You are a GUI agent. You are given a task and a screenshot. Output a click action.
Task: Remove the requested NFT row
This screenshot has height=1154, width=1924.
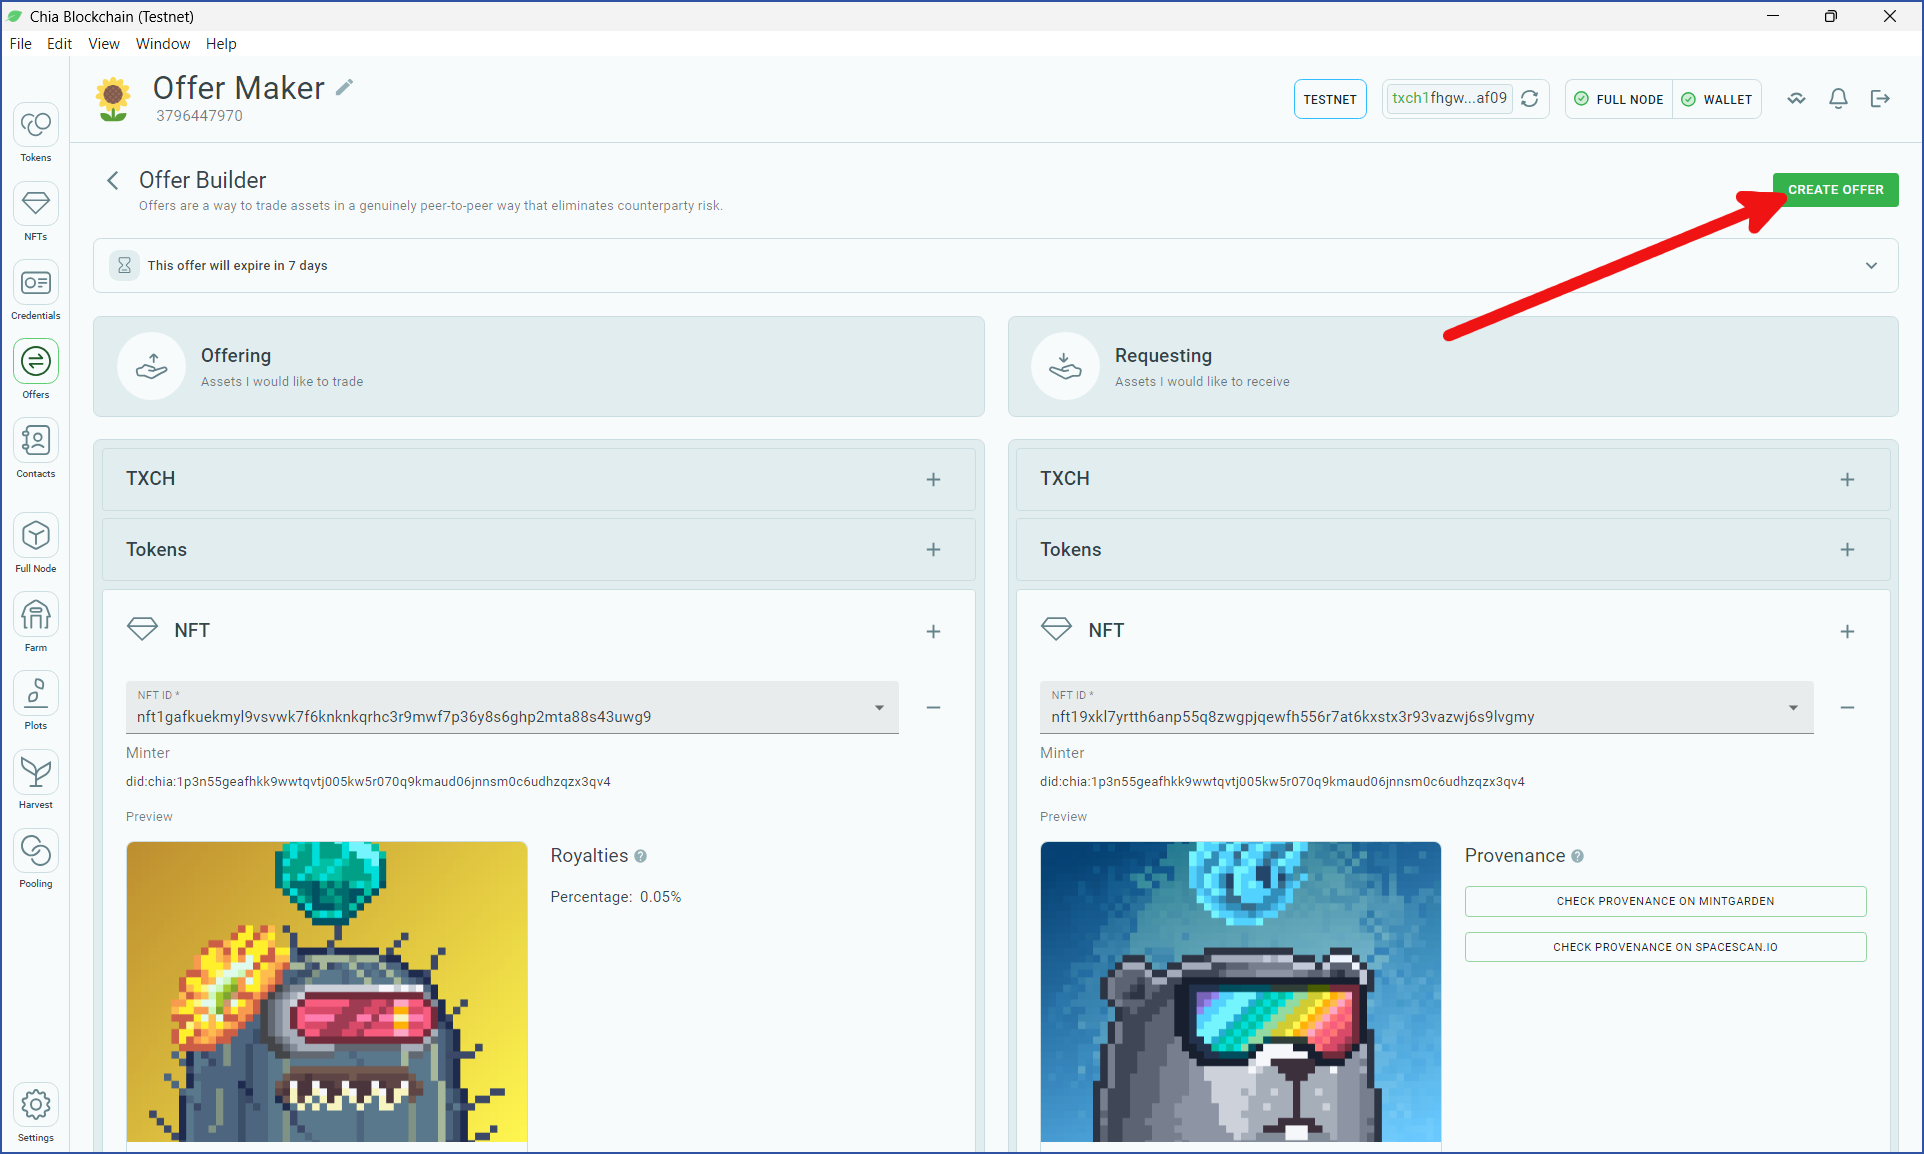click(1847, 708)
